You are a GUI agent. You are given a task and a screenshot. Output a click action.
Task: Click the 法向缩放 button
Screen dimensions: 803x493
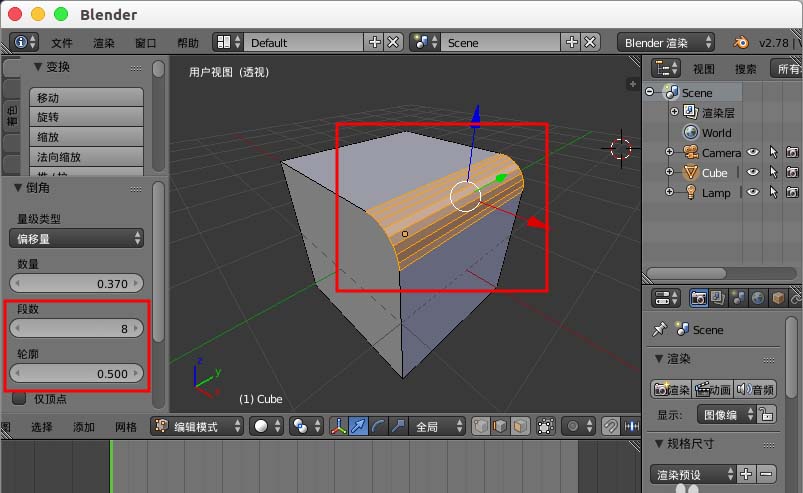pyautogui.click(x=87, y=157)
